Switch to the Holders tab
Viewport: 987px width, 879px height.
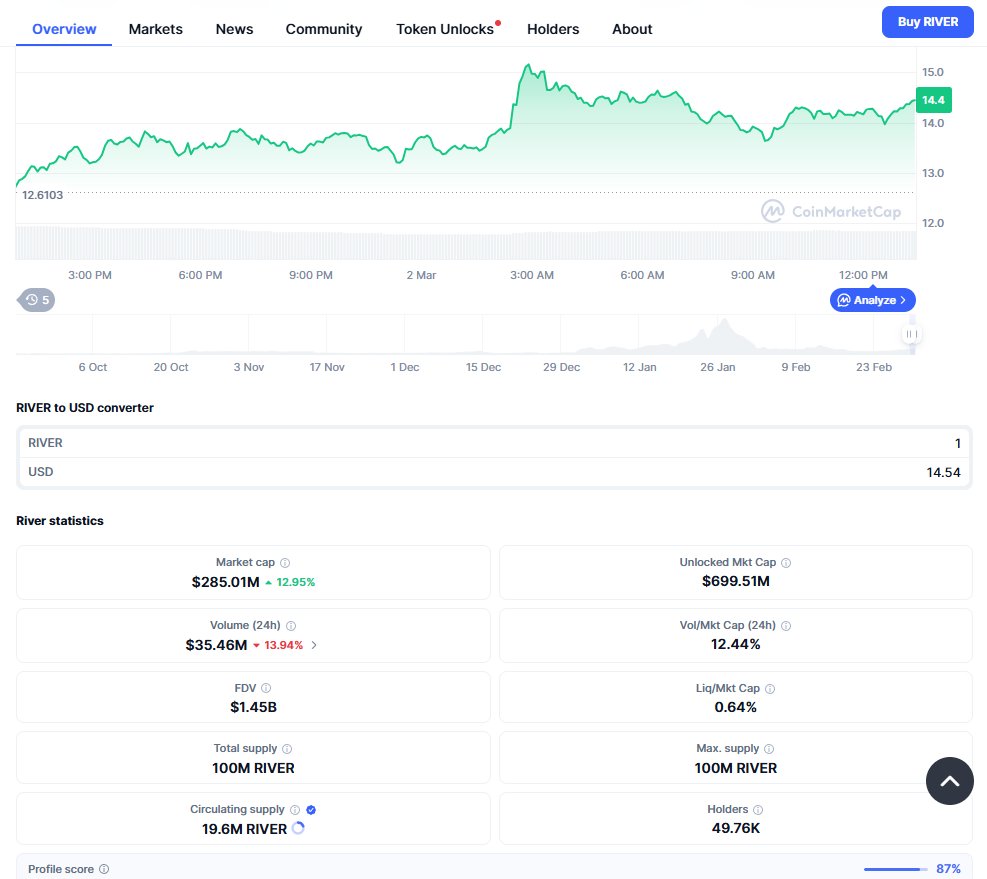coord(553,29)
